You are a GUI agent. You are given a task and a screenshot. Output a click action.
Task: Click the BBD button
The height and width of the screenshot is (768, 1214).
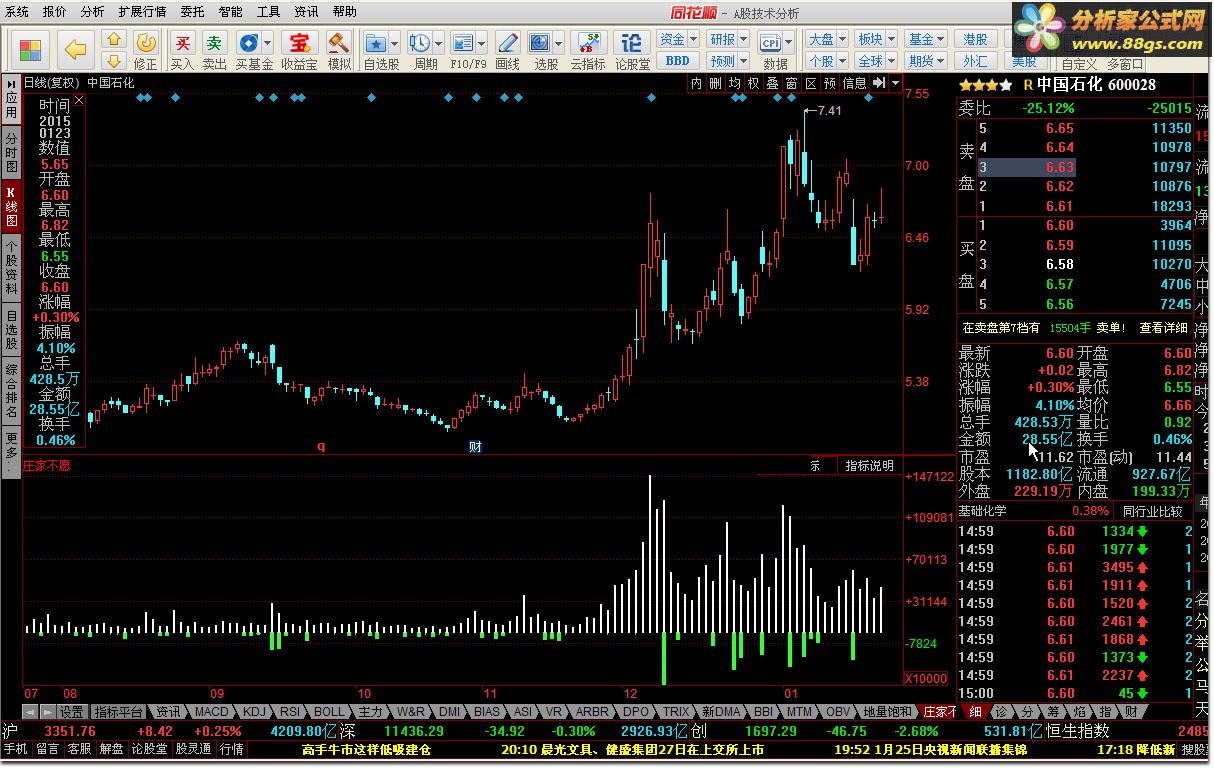[677, 61]
